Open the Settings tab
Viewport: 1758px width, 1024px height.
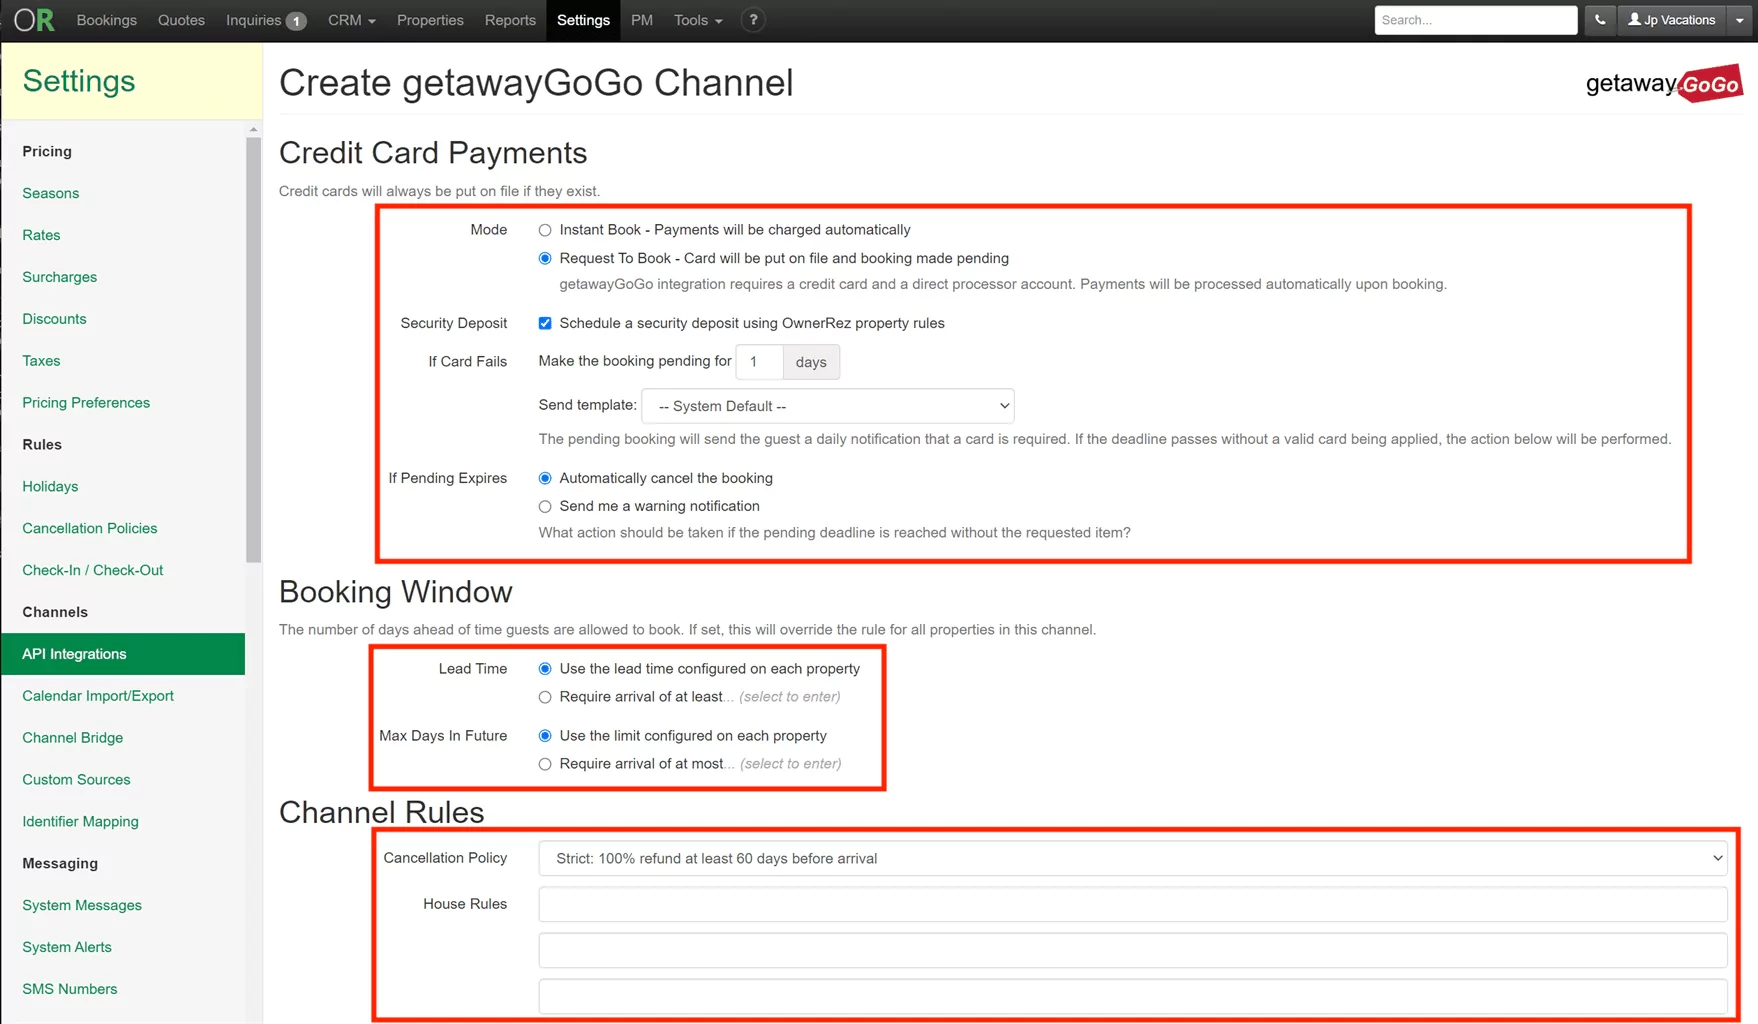point(583,20)
